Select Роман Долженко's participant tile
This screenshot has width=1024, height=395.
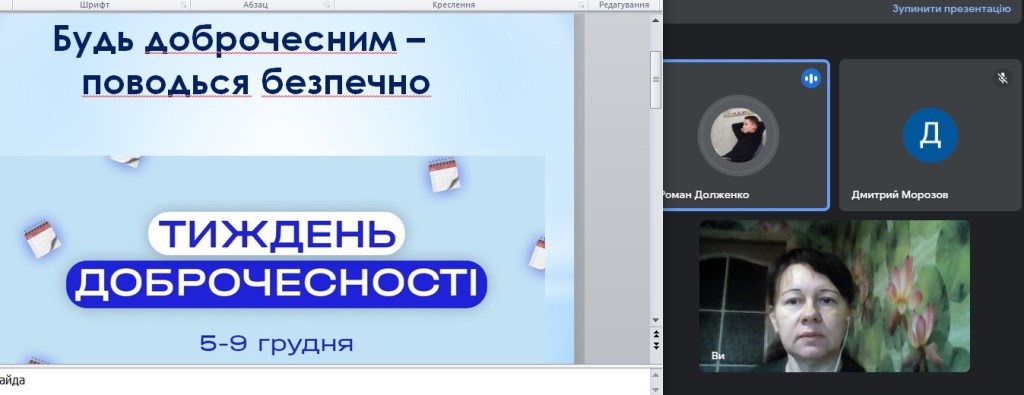tap(746, 135)
